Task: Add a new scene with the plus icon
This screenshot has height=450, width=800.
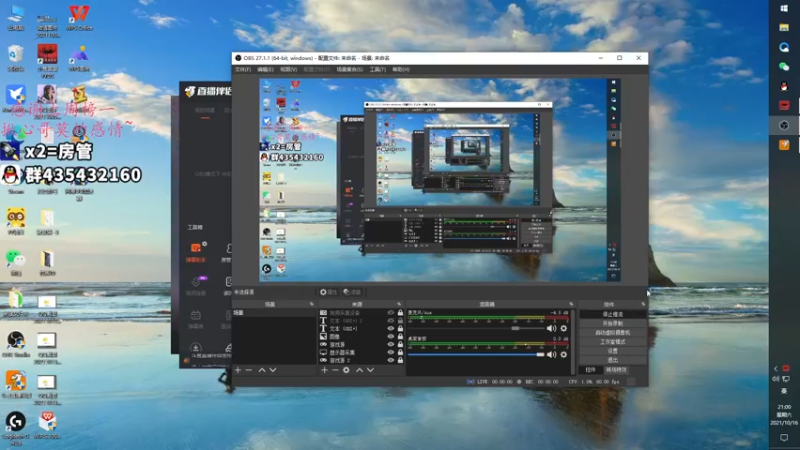Action: point(238,370)
